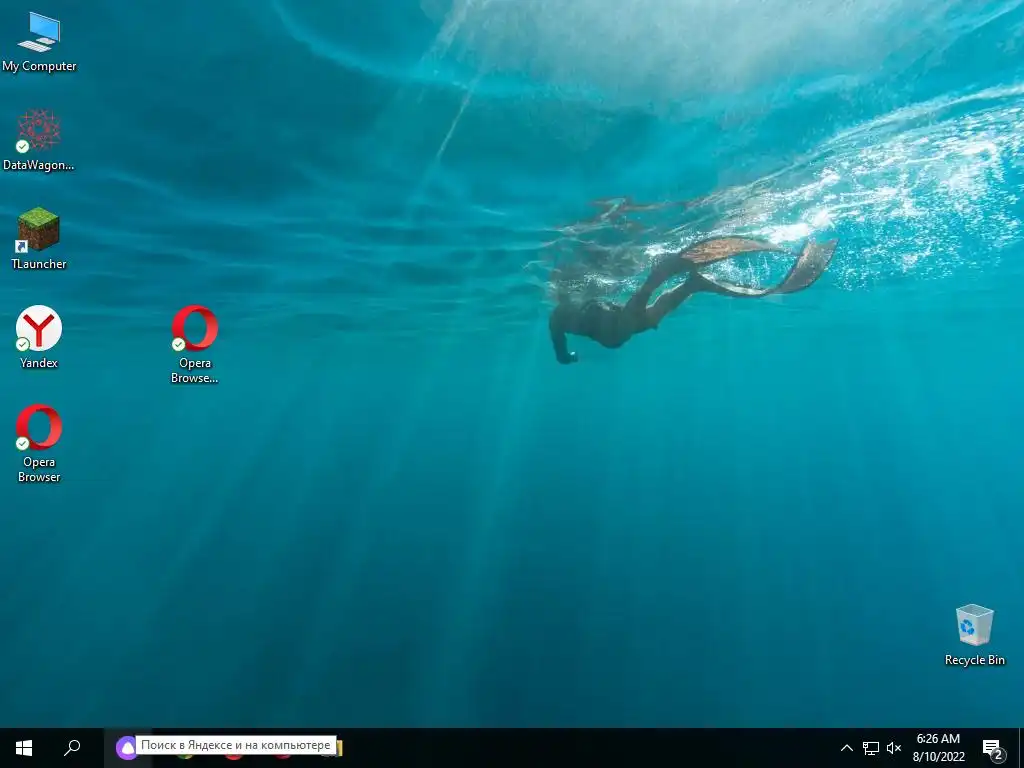
Task: Click the Show desktop strip at taskbar end
Action: click(1021, 748)
